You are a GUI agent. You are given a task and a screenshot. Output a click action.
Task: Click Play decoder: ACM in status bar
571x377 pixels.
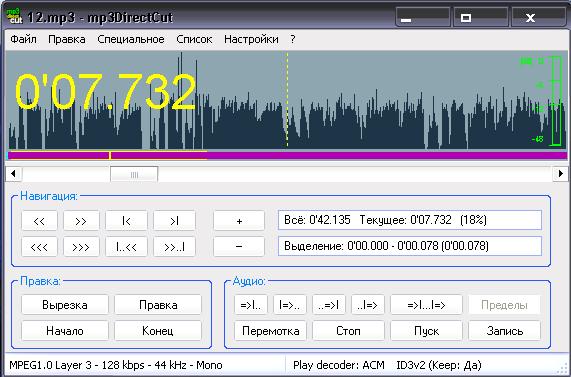coord(339,365)
